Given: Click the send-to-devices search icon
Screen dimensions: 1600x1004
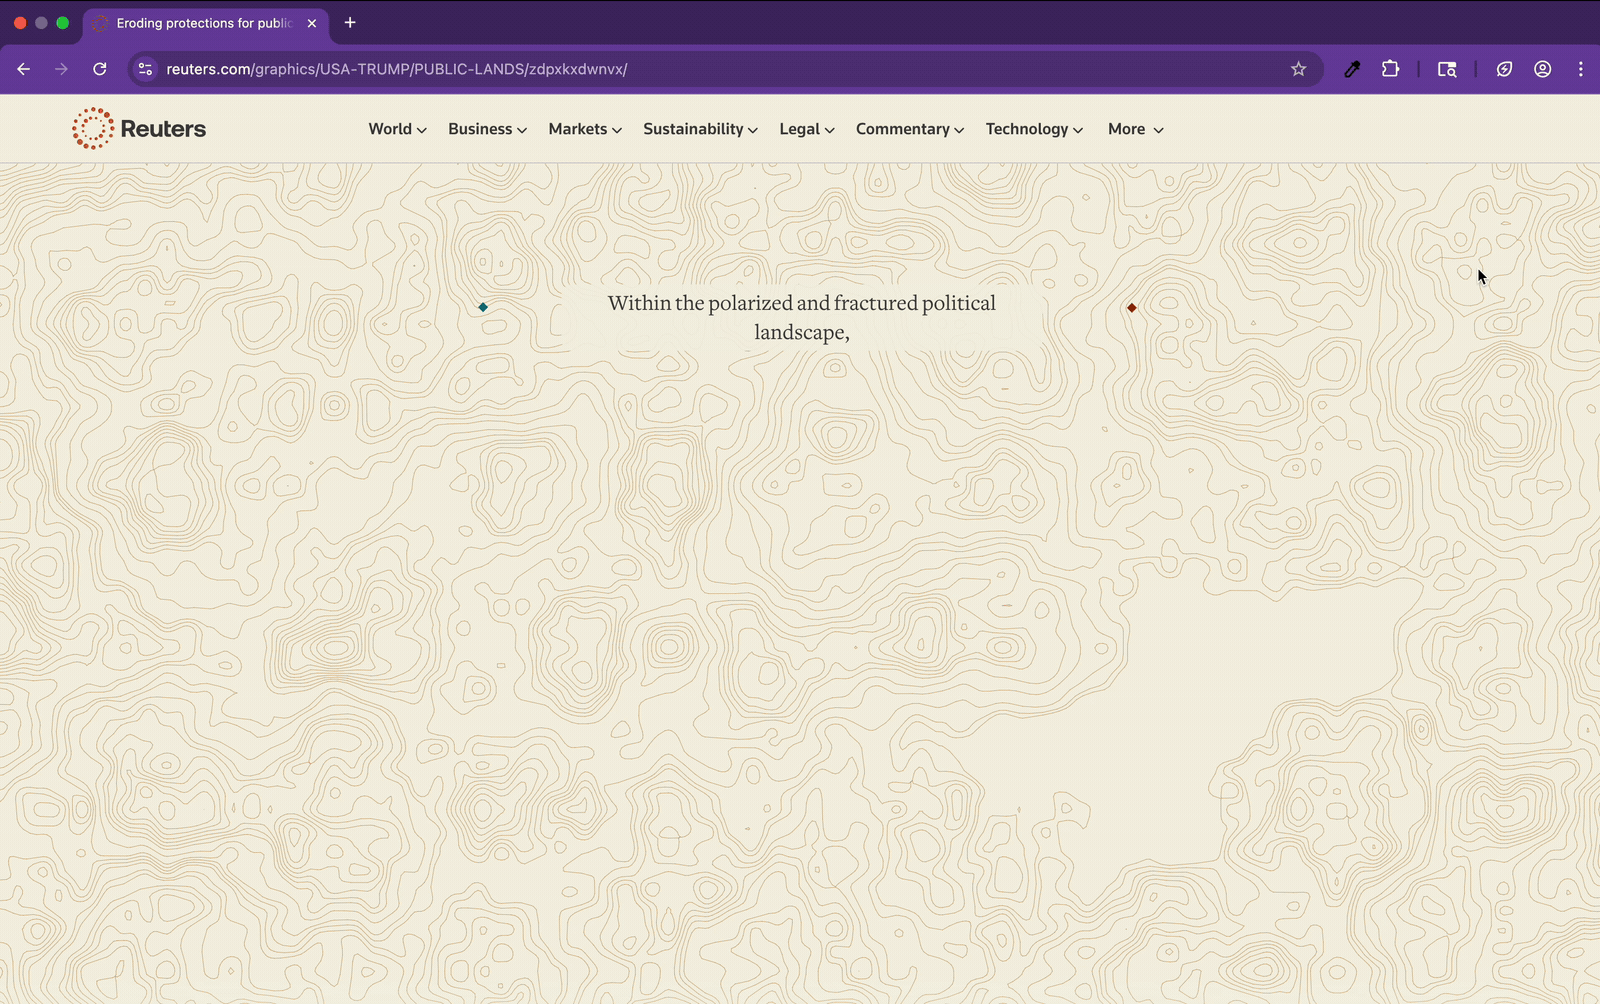Looking at the screenshot, I should [x=1447, y=69].
